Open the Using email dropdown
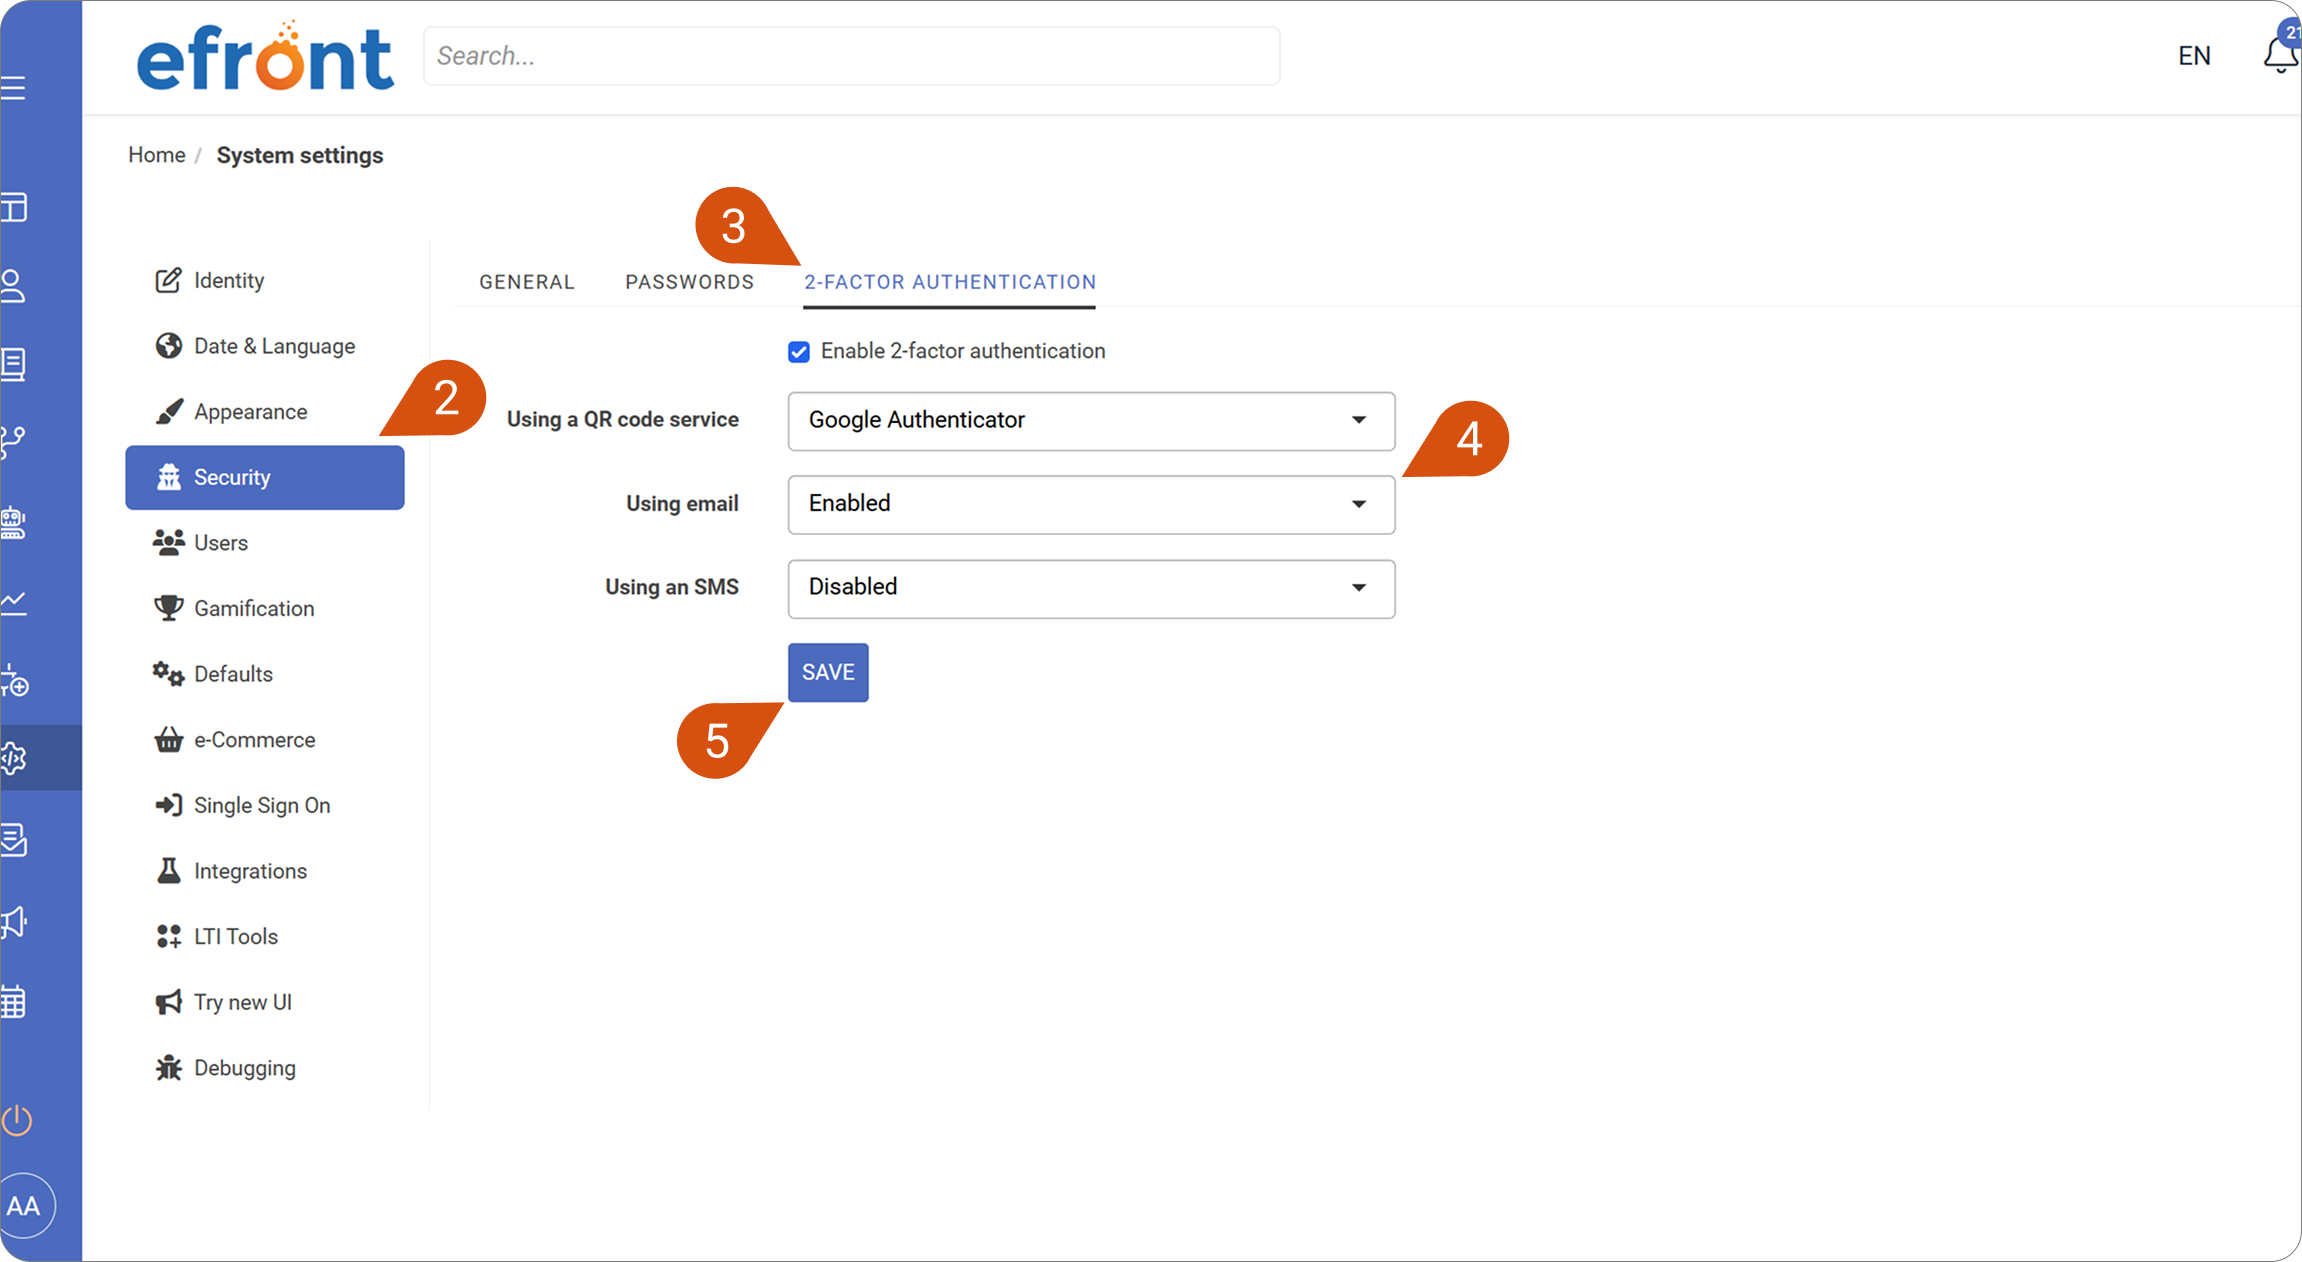 pos(1091,504)
